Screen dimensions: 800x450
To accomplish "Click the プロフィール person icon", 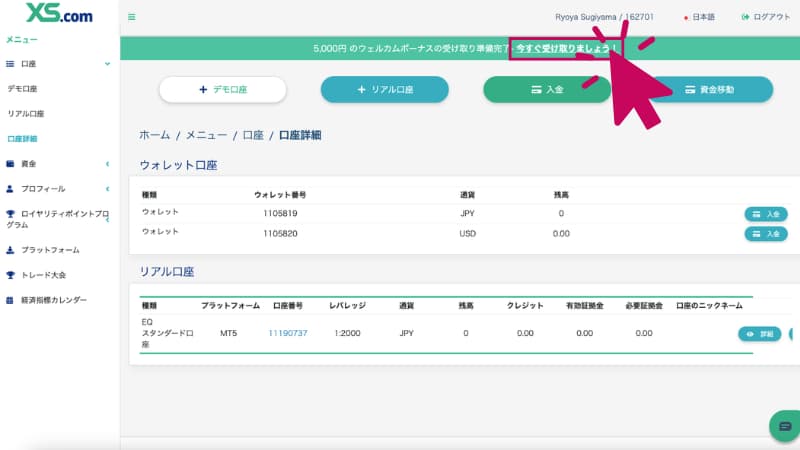I will 10,189.
